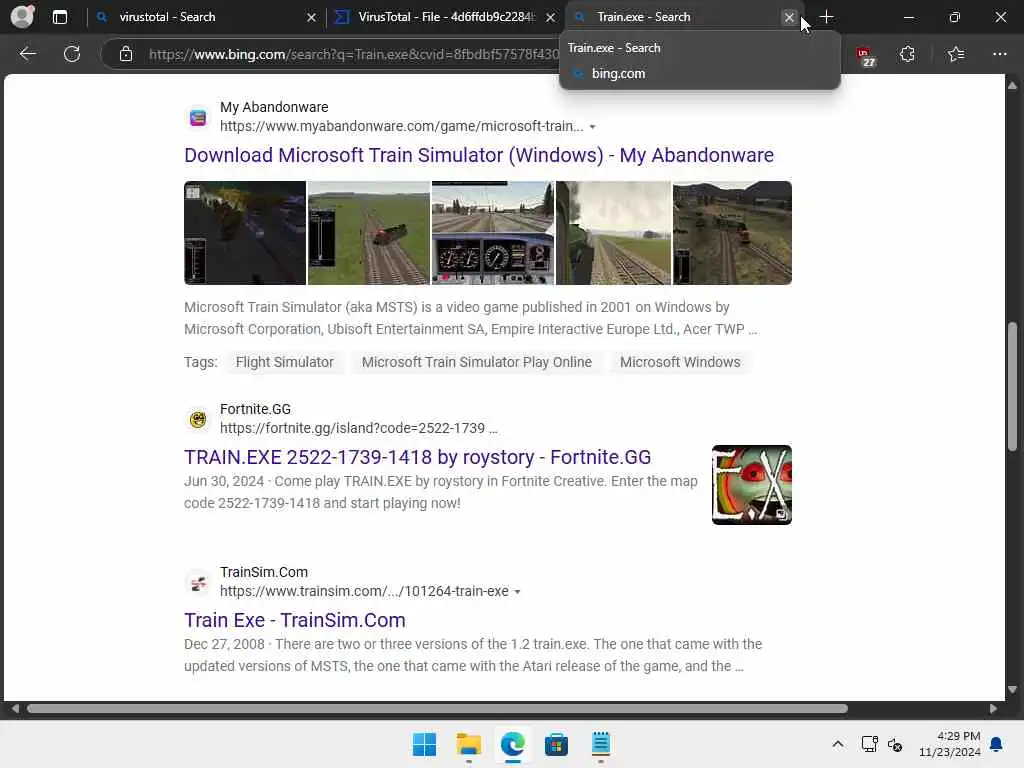Screen dimensions: 1024x768
Task: View site information lock icon
Action: coord(126,54)
